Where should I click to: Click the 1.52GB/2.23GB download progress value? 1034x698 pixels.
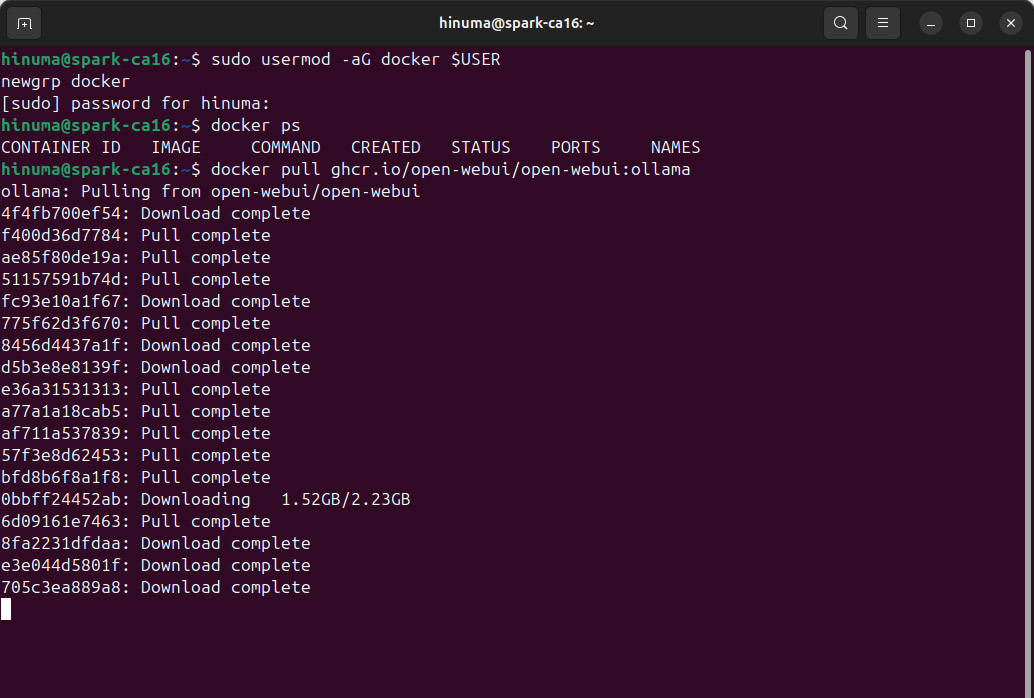(x=346, y=499)
